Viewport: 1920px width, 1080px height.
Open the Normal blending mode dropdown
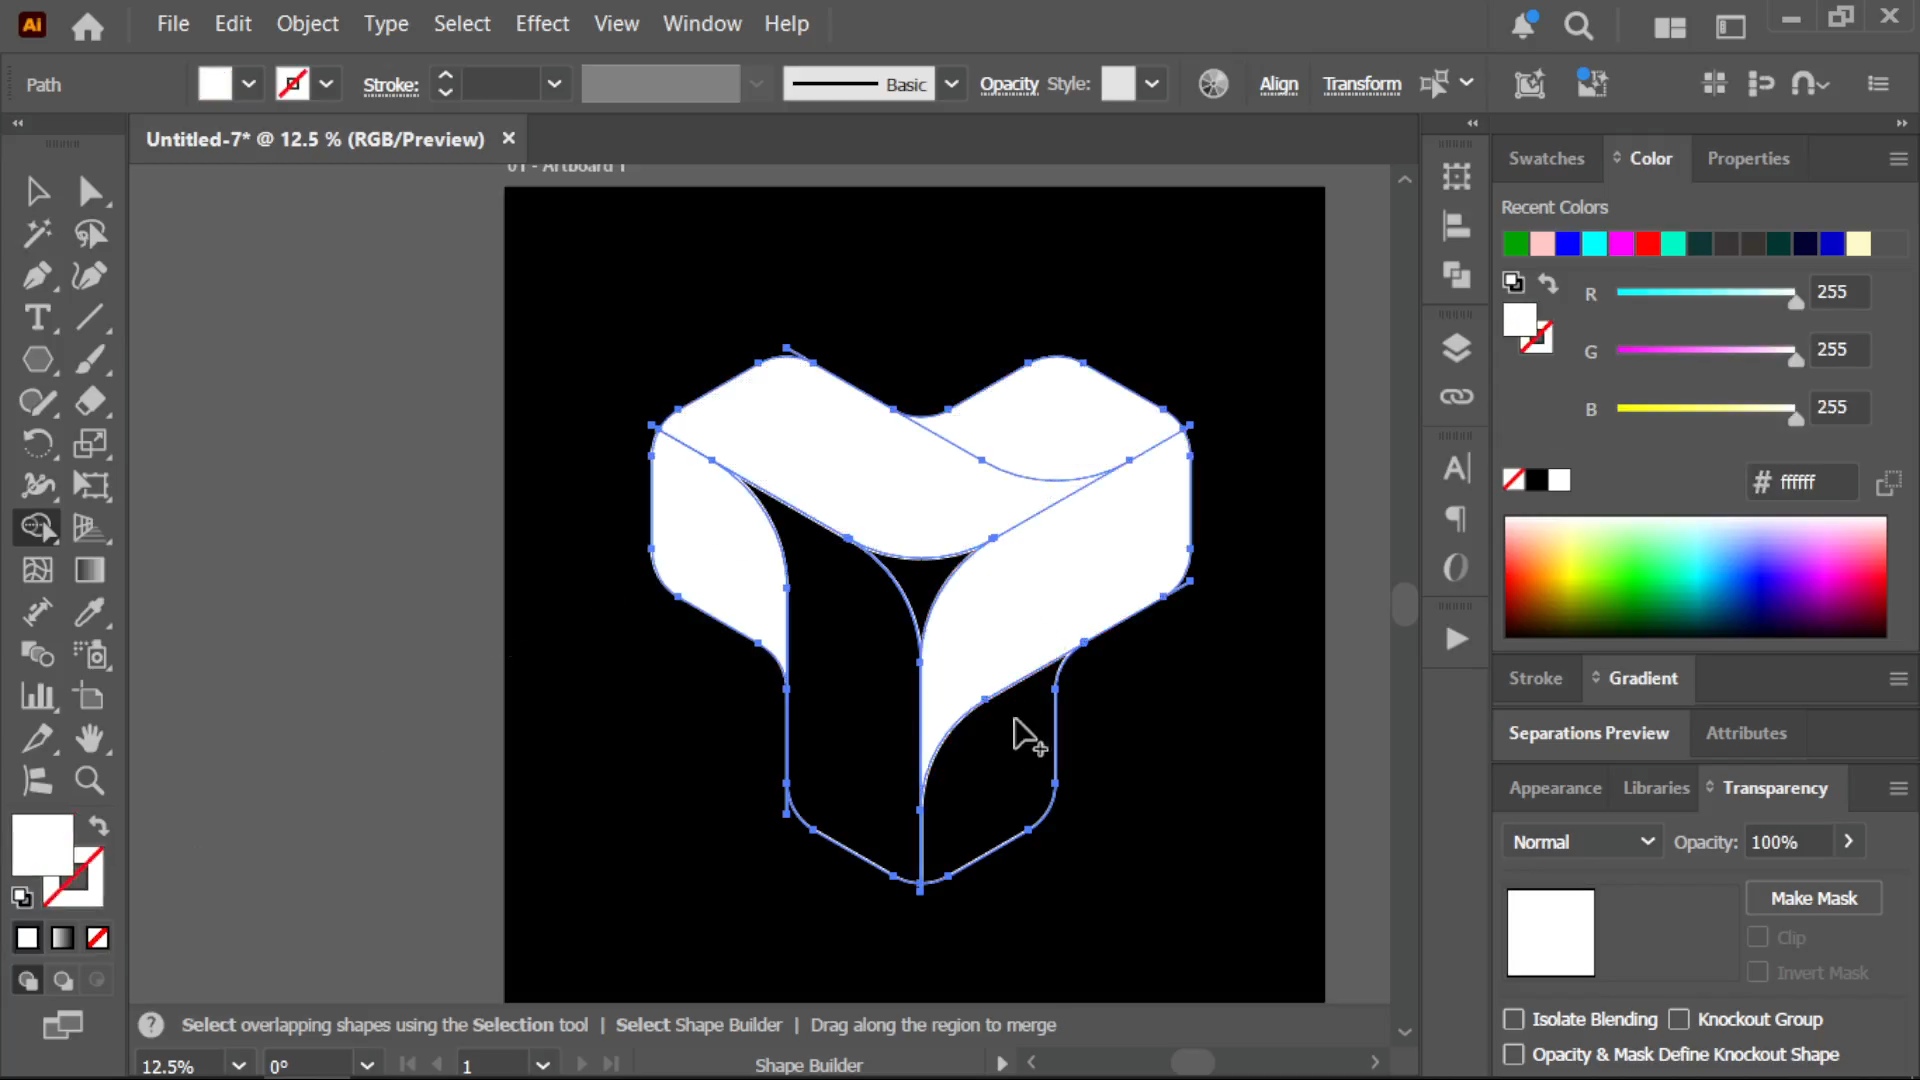(x=1581, y=842)
